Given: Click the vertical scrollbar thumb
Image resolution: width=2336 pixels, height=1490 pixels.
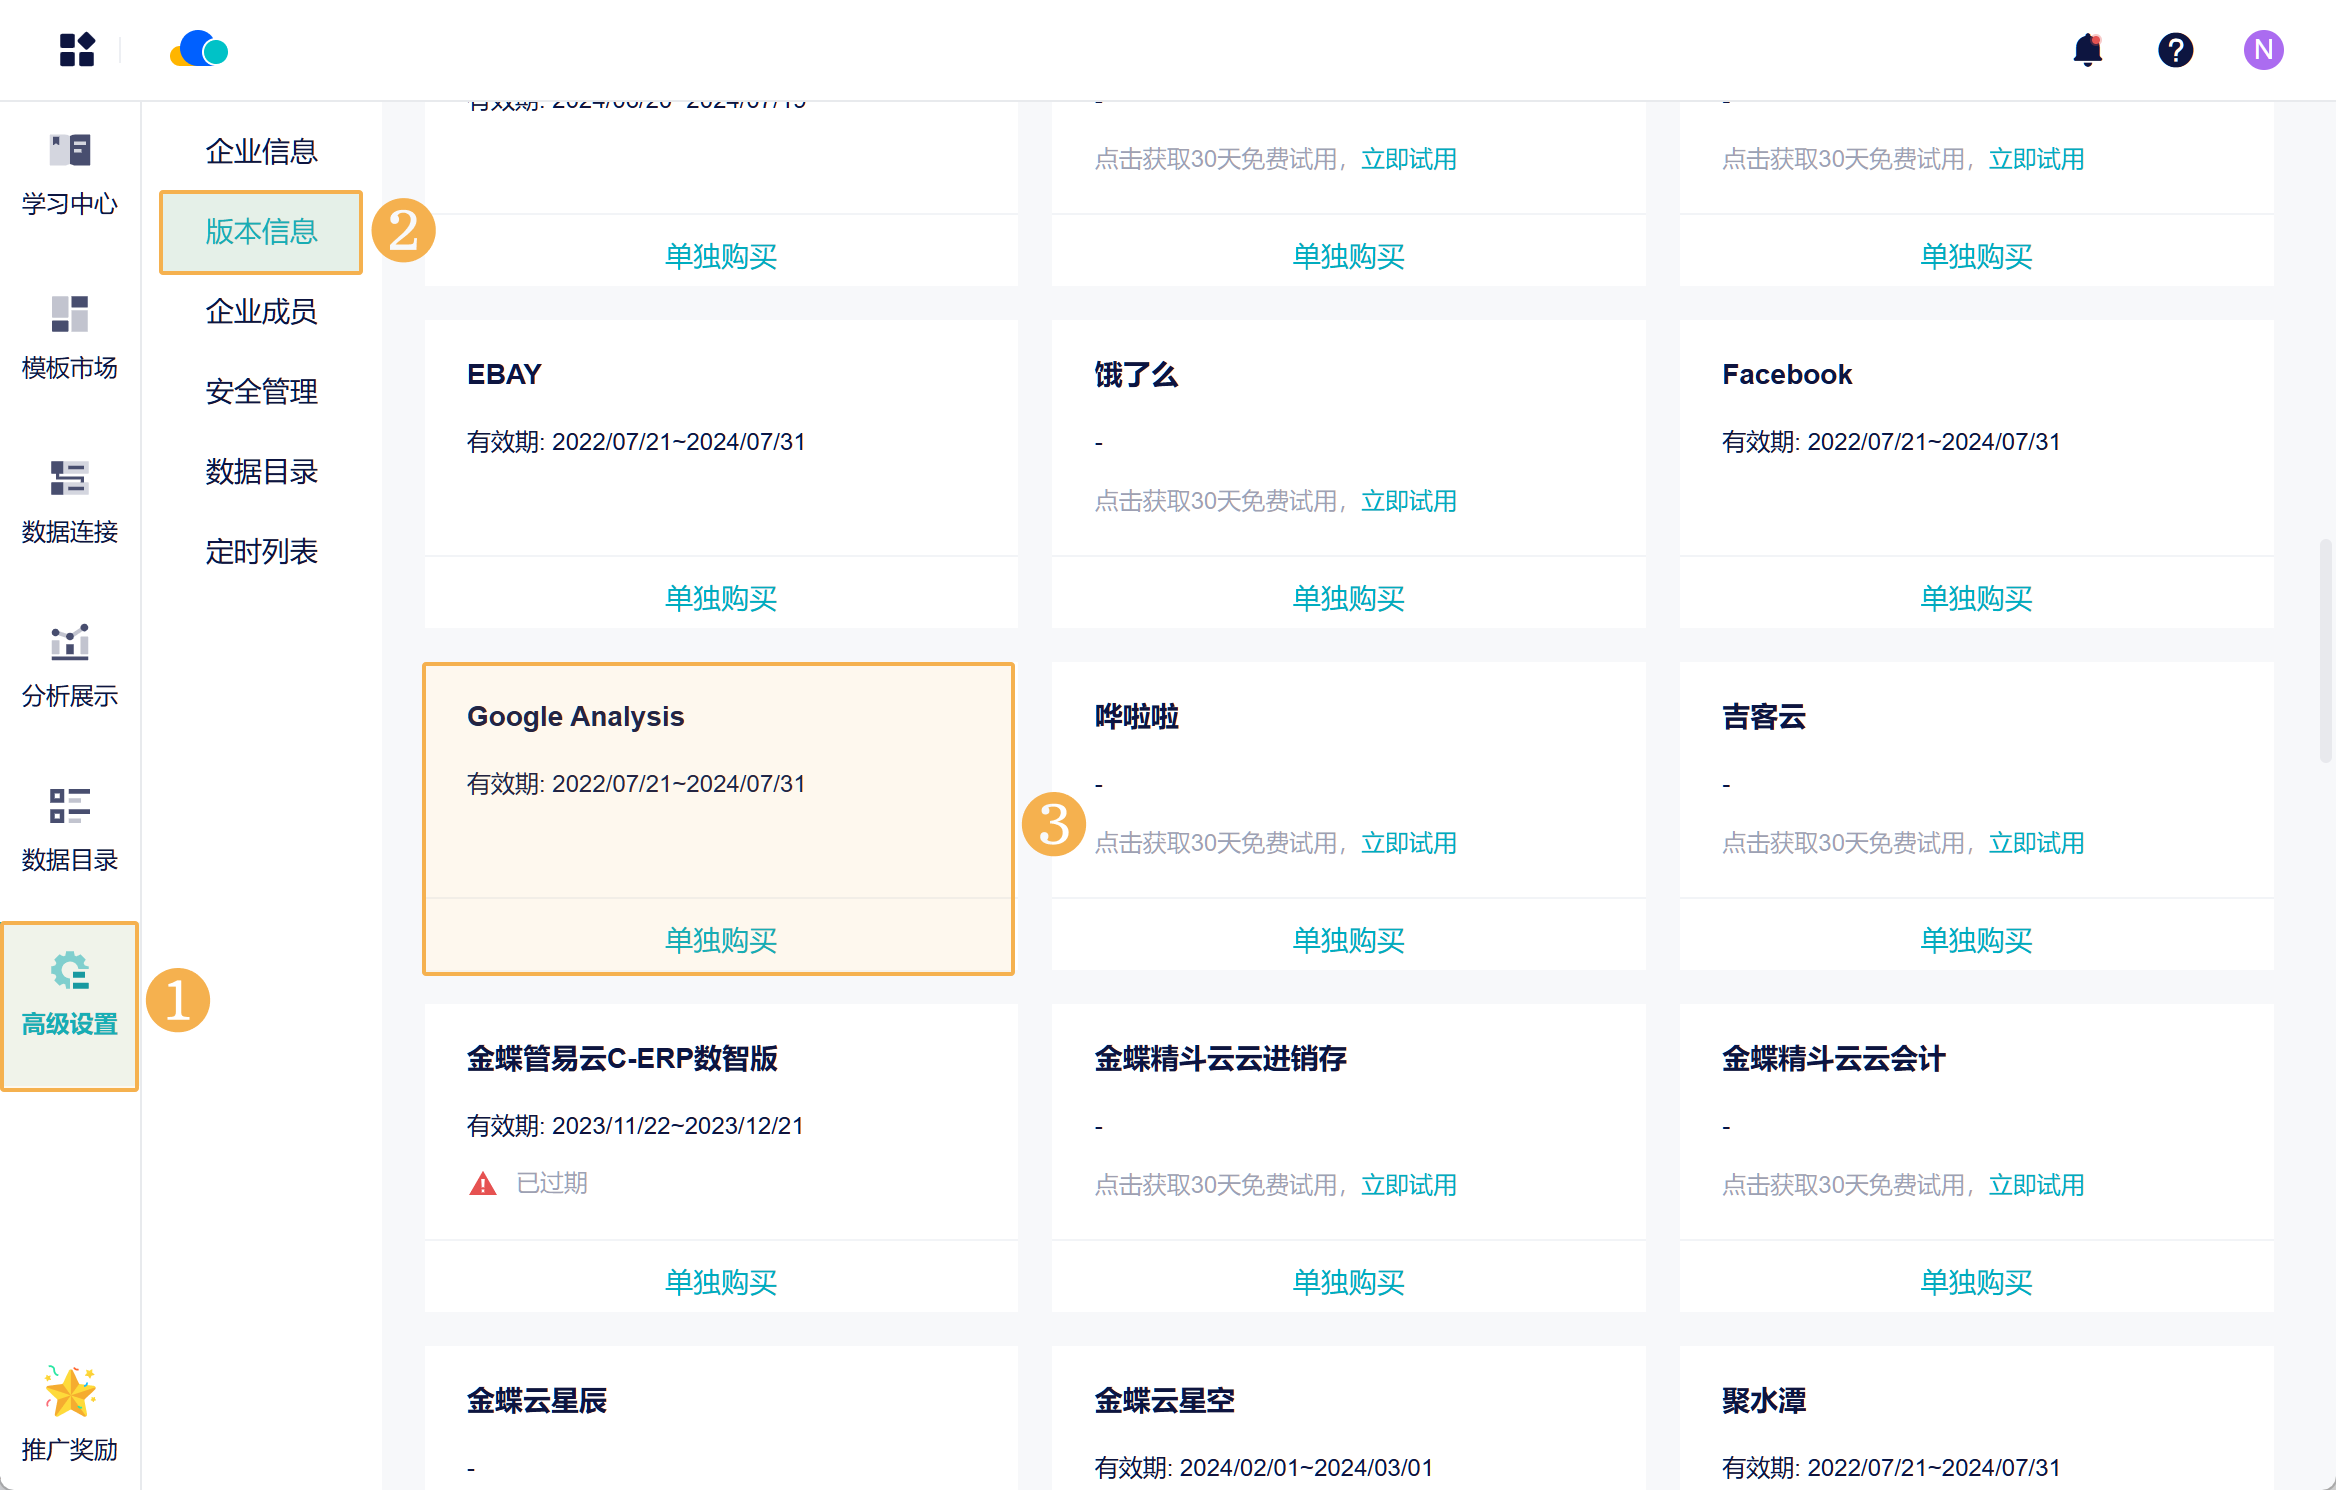Looking at the screenshot, I should click(2326, 650).
